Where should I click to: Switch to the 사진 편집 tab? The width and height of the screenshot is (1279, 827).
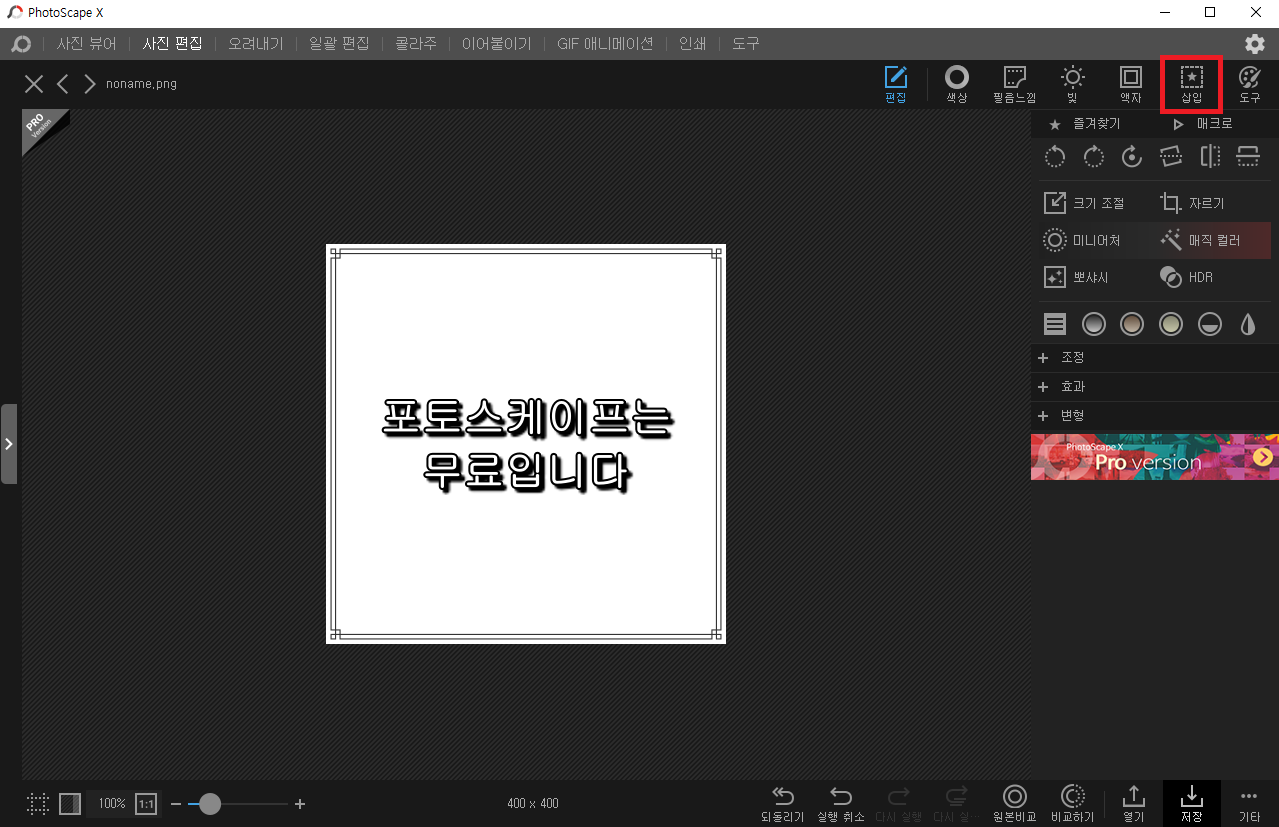click(173, 44)
